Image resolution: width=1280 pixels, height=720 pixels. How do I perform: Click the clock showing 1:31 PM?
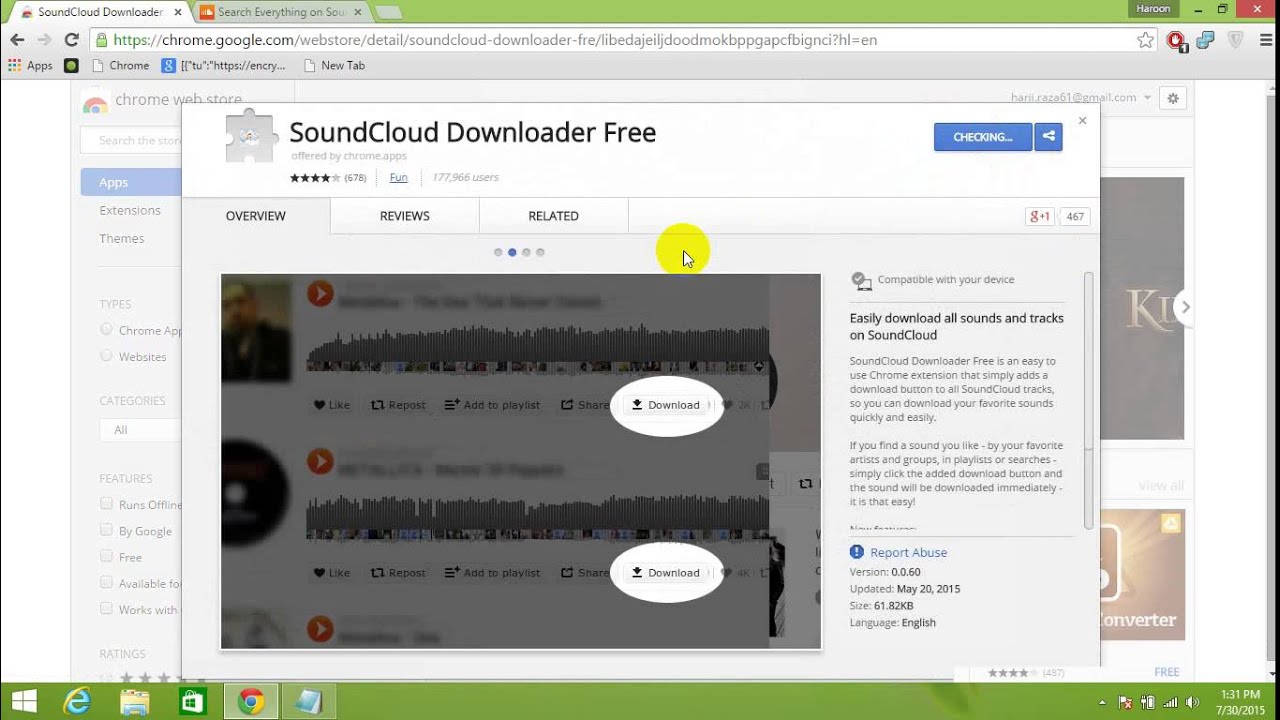[1239, 694]
